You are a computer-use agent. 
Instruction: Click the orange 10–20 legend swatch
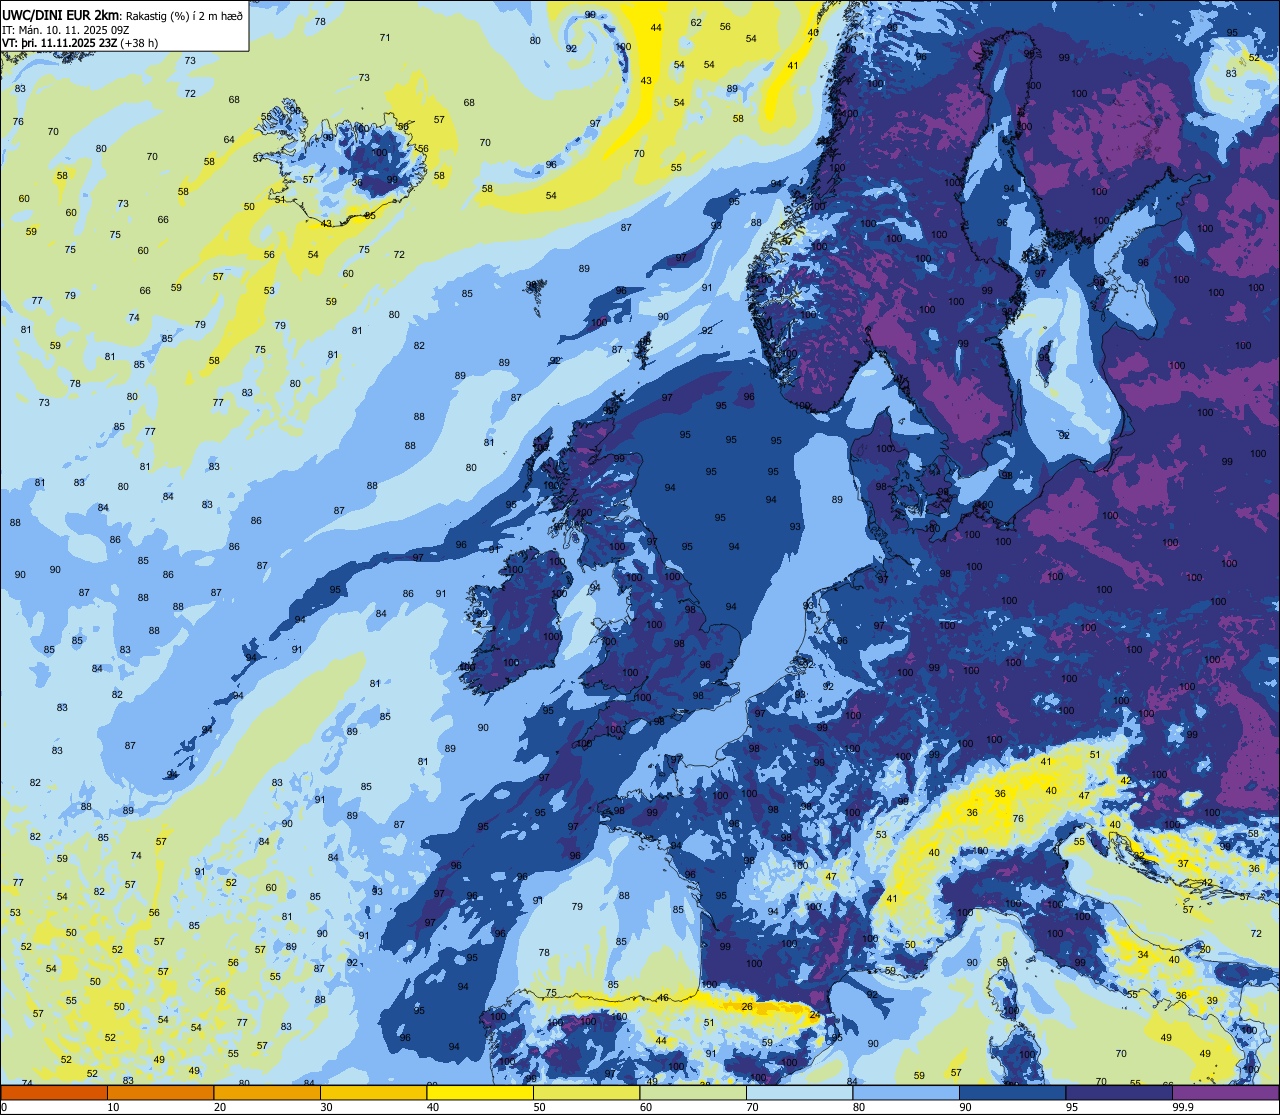(x=160, y=1093)
